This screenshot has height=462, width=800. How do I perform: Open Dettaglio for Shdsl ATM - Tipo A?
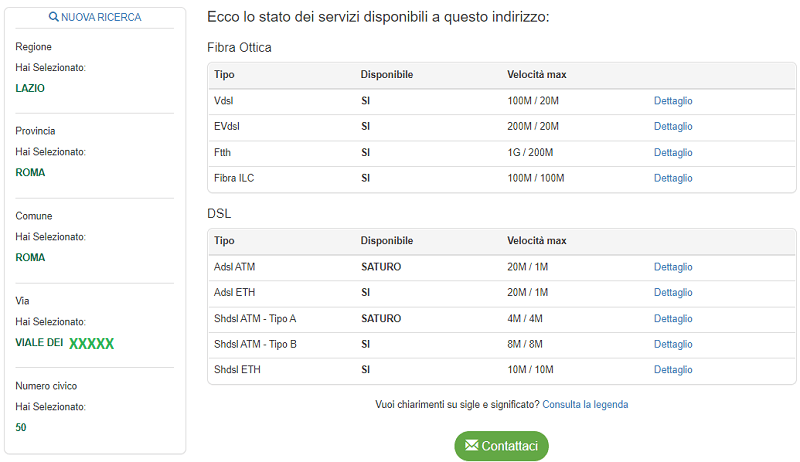[673, 319]
